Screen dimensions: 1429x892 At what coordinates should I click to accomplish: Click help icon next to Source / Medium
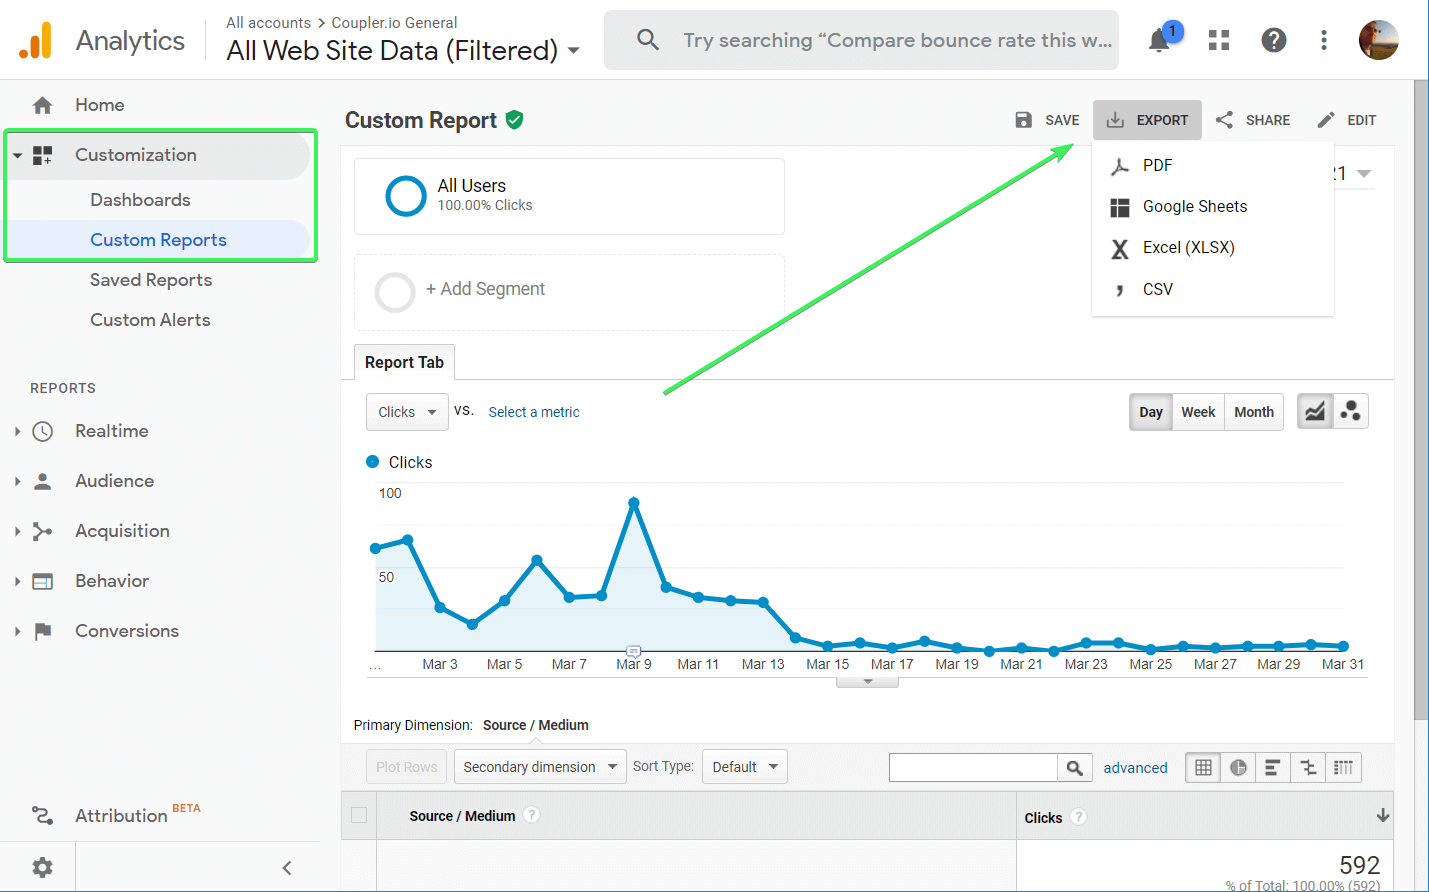click(x=532, y=815)
